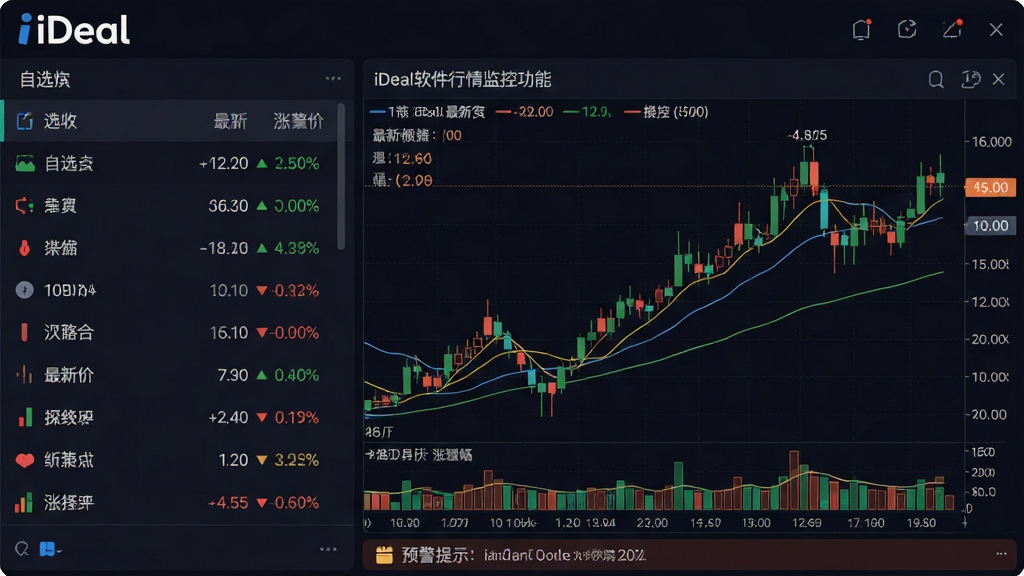This screenshot has height=576, width=1024.
Task: Toggle the 12.9 green legend entry
Action: [588, 112]
